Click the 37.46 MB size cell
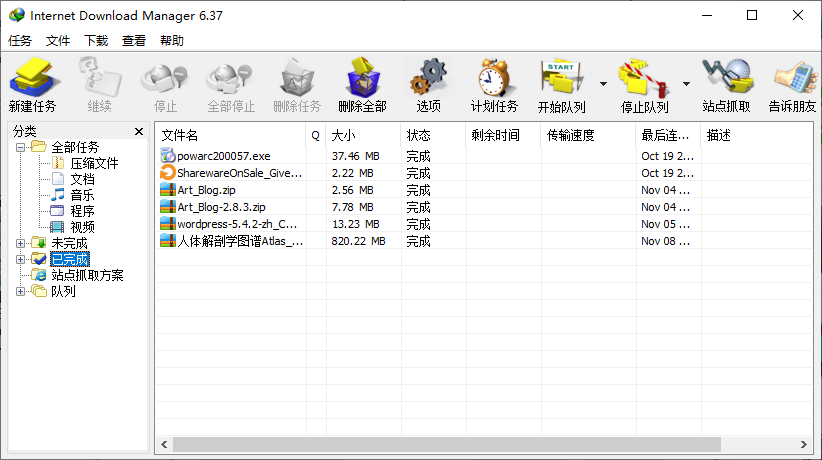Screen dimensions: 822x460 click(355, 156)
